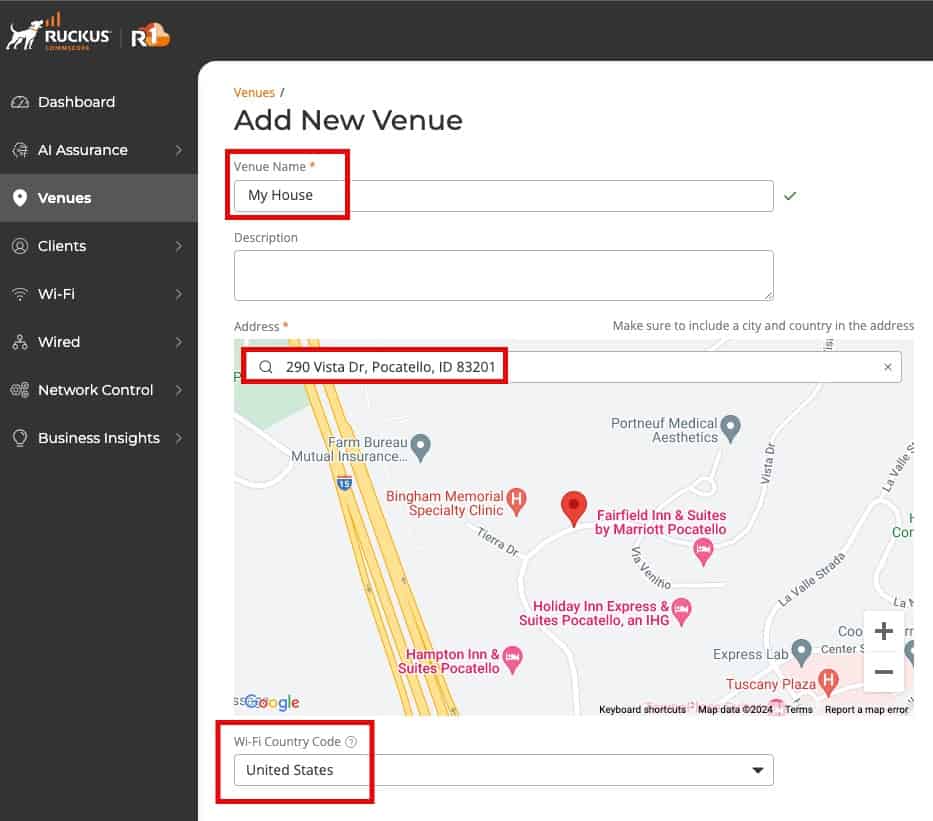Click the Clients person icon
This screenshot has height=821, width=933.
[20, 246]
